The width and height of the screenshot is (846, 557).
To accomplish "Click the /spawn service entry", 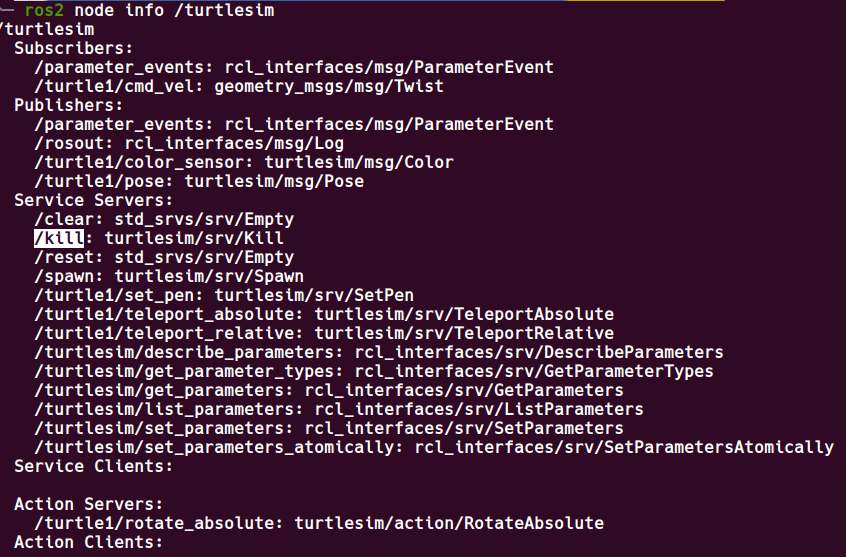I will pyautogui.click(x=63, y=276).
